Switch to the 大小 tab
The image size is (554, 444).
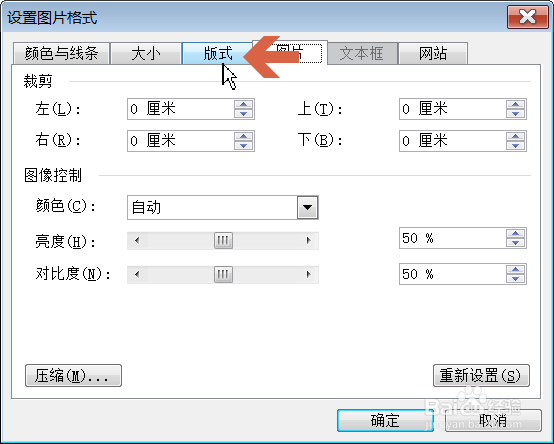click(146, 54)
